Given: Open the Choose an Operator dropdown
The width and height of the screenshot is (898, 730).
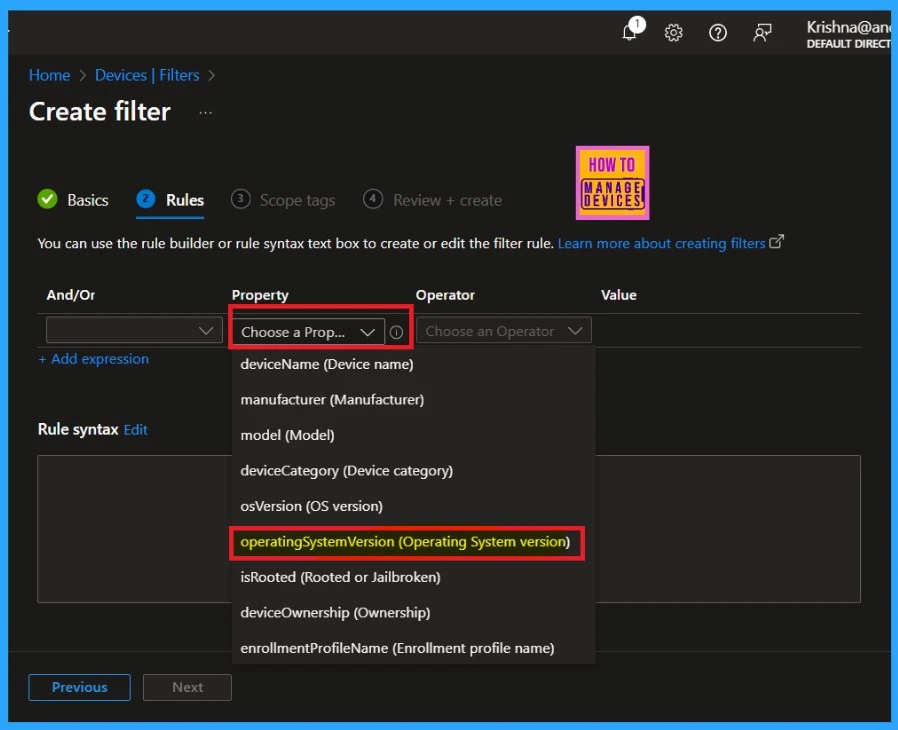Looking at the screenshot, I should click(x=504, y=331).
